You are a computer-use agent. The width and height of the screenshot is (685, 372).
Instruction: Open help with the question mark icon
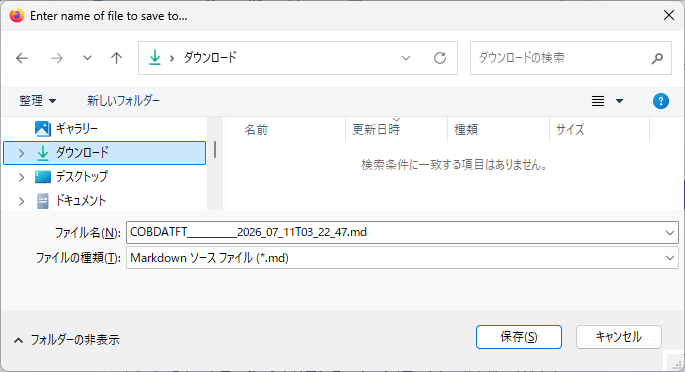point(661,101)
